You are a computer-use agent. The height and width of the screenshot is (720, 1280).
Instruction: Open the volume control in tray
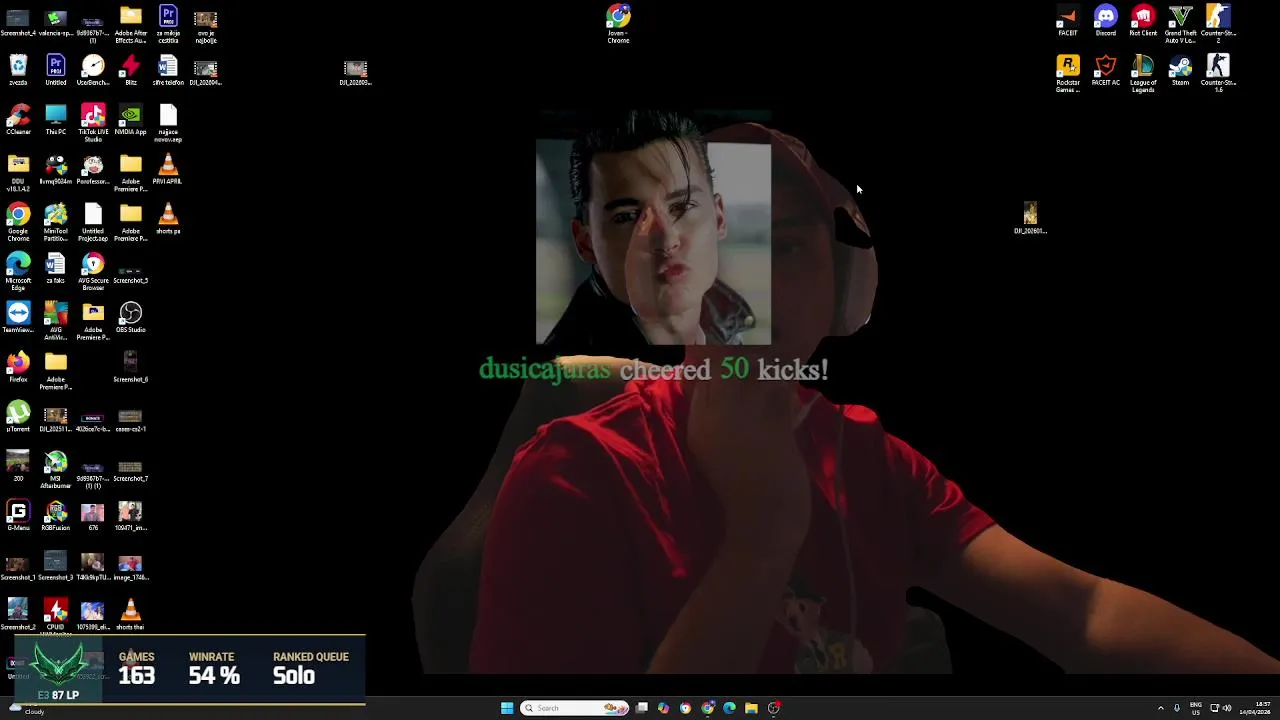point(1226,708)
